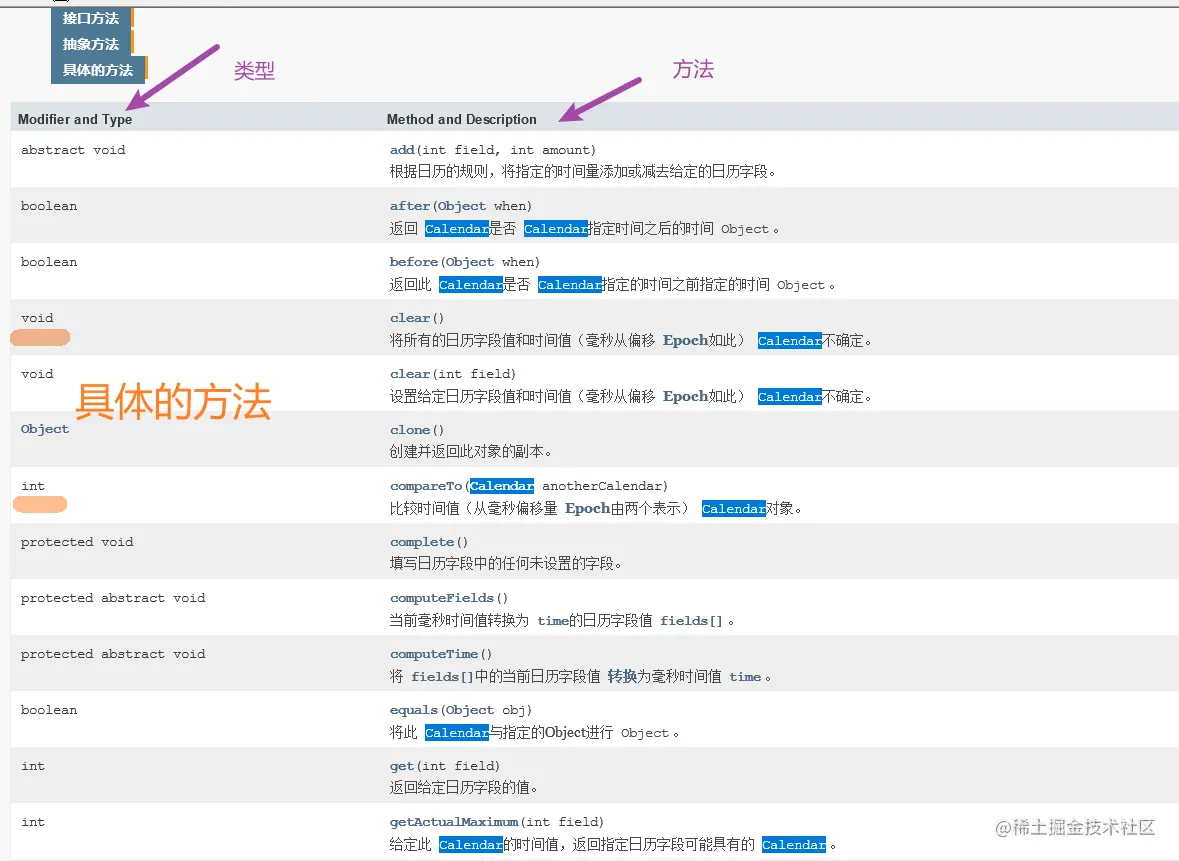Click the after method link
1179x861 pixels.
tap(409, 206)
